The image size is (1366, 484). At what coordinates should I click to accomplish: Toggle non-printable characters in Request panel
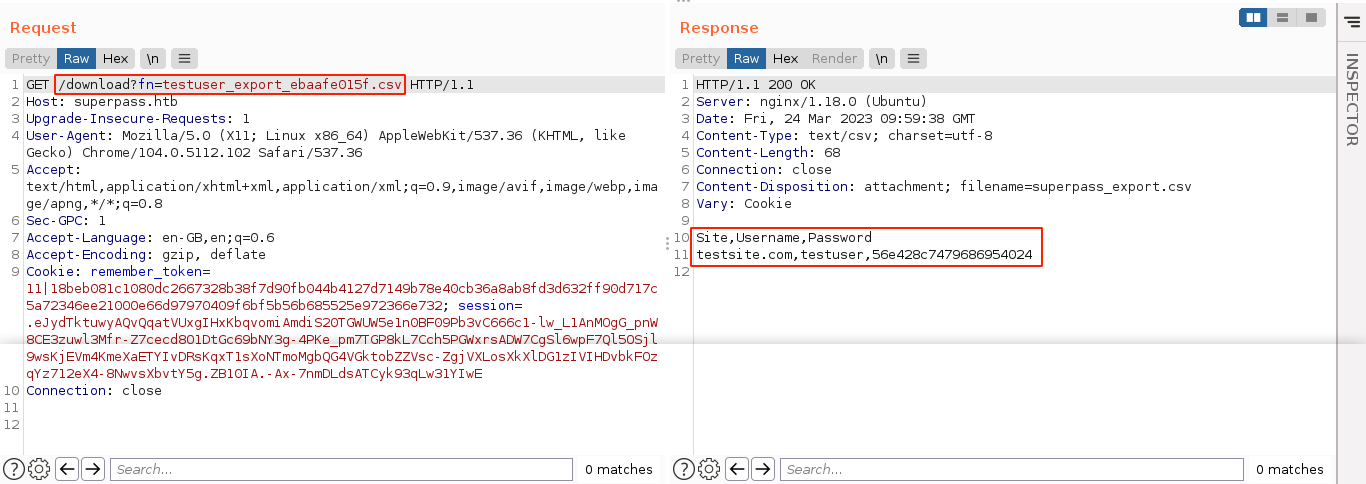click(152, 59)
